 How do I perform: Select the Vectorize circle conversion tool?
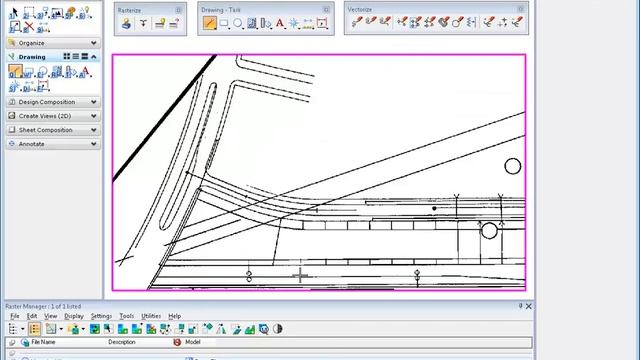coord(457,22)
